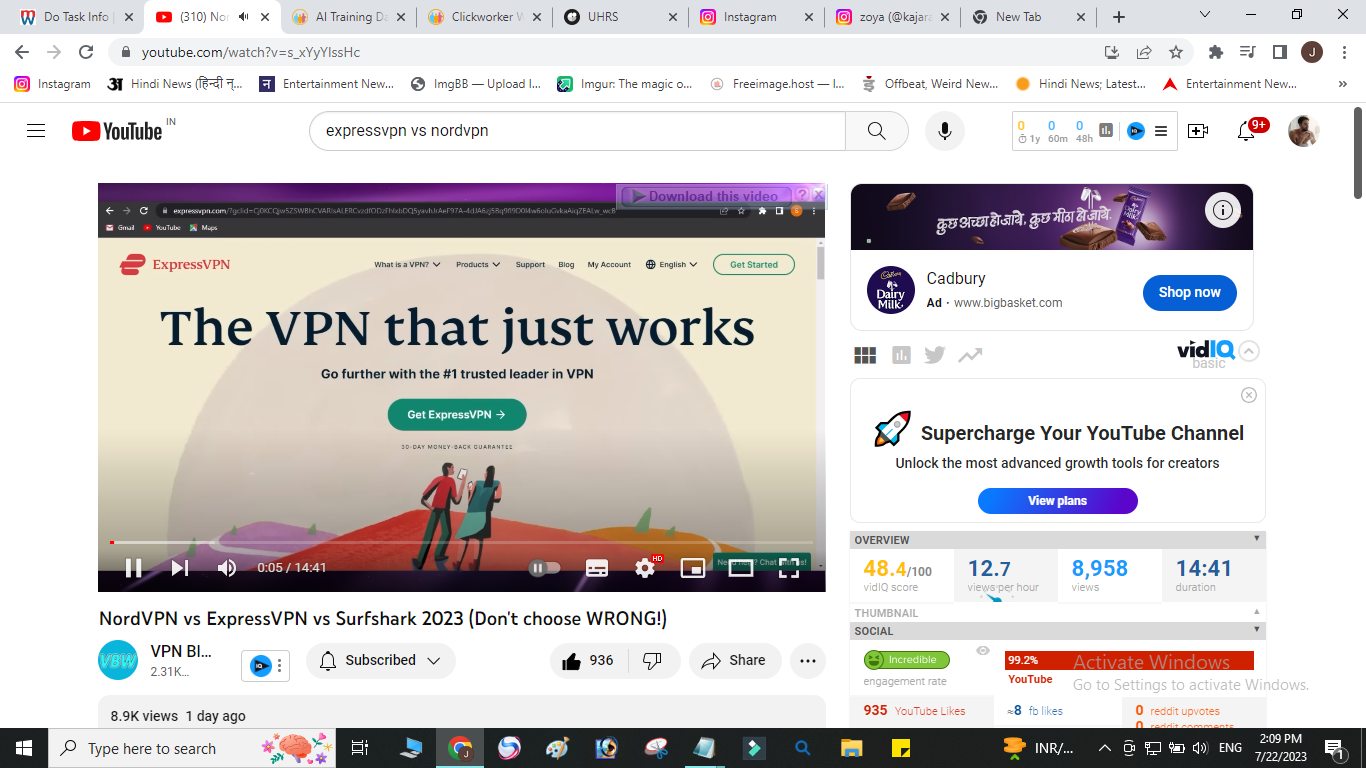Skip to the next video
The width and height of the screenshot is (1366, 768).
(180, 568)
